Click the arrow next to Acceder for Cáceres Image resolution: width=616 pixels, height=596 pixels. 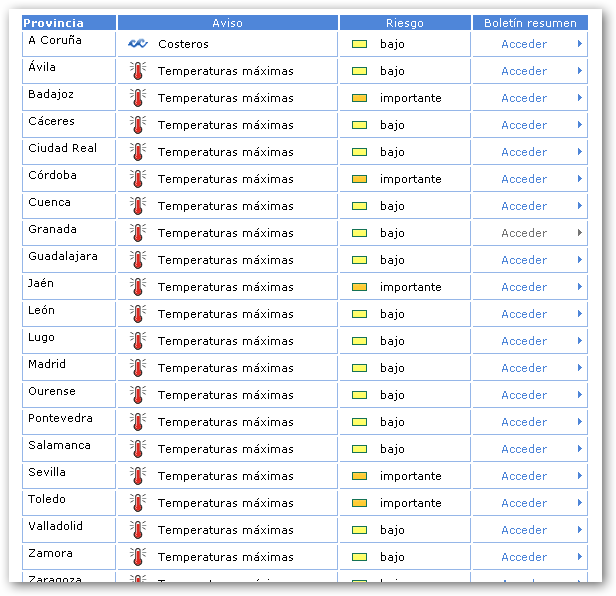click(579, 125)
